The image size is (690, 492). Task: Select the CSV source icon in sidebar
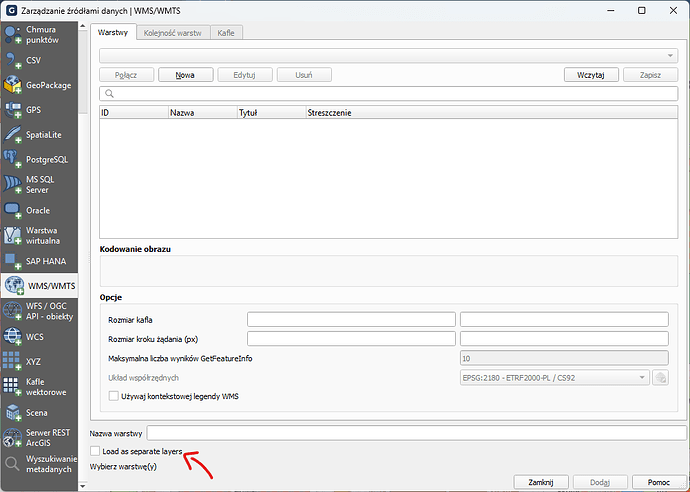(13, 60)
